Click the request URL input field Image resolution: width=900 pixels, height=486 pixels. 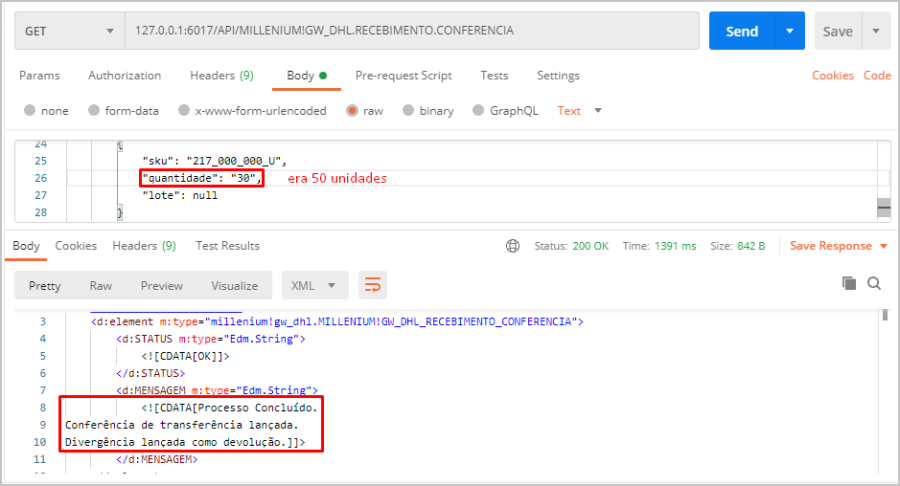pyautogui.click(x=412, y=31)
